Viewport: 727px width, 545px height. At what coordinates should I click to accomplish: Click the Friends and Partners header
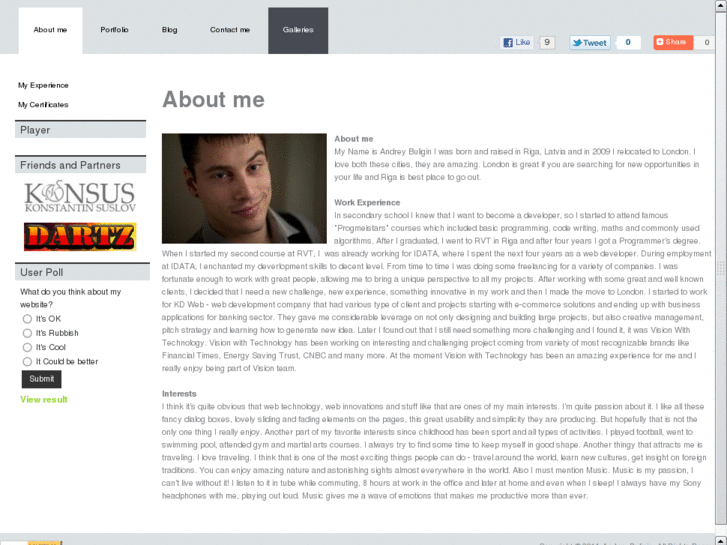point(80,165)
